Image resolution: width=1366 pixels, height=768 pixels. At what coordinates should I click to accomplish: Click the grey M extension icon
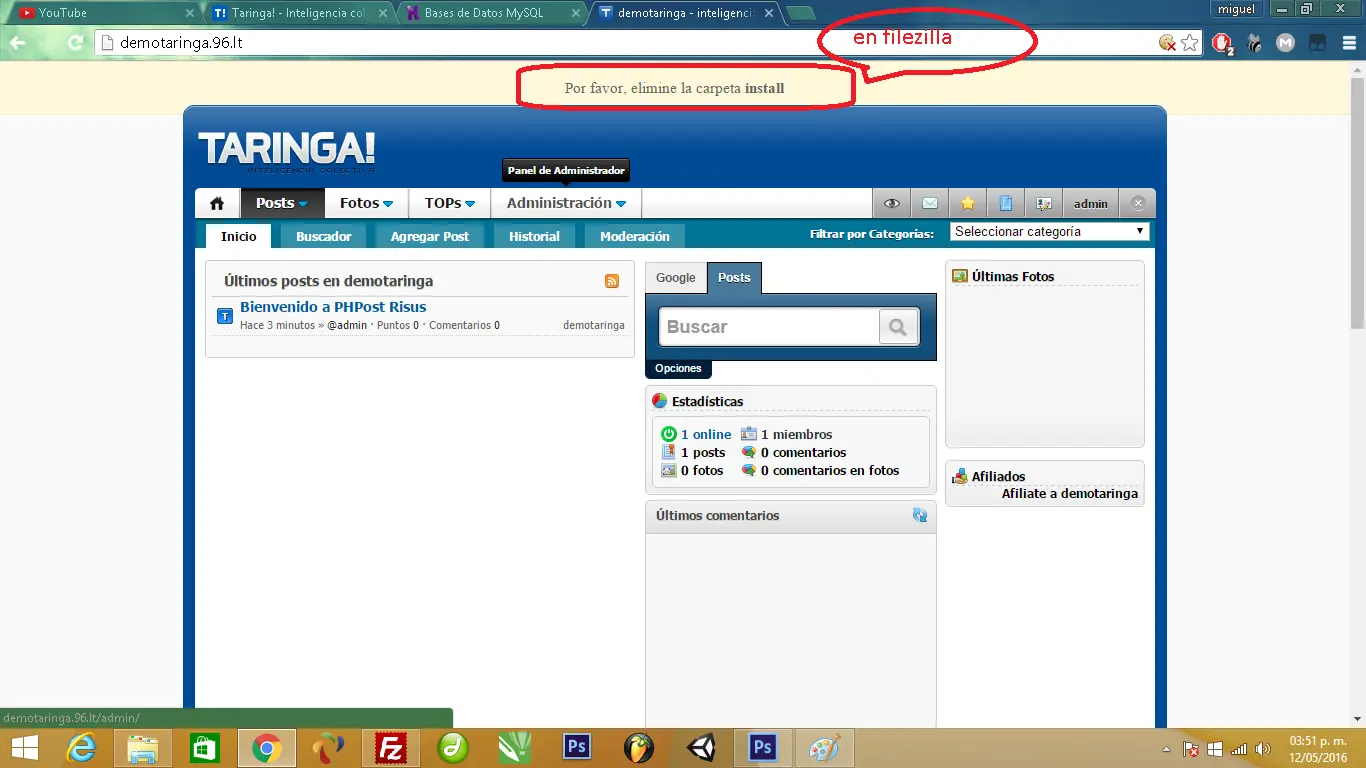click(x=1286, y=43)
